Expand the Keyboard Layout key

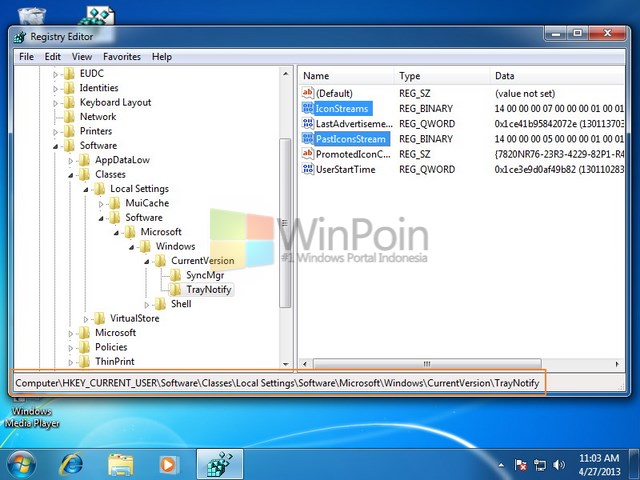tap(56, 103)
